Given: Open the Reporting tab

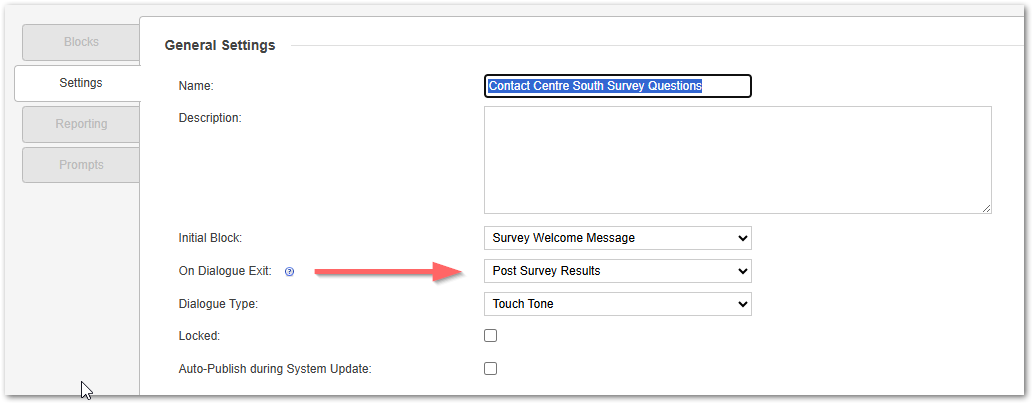Looking at the screenshot, I should click(81, 124).
